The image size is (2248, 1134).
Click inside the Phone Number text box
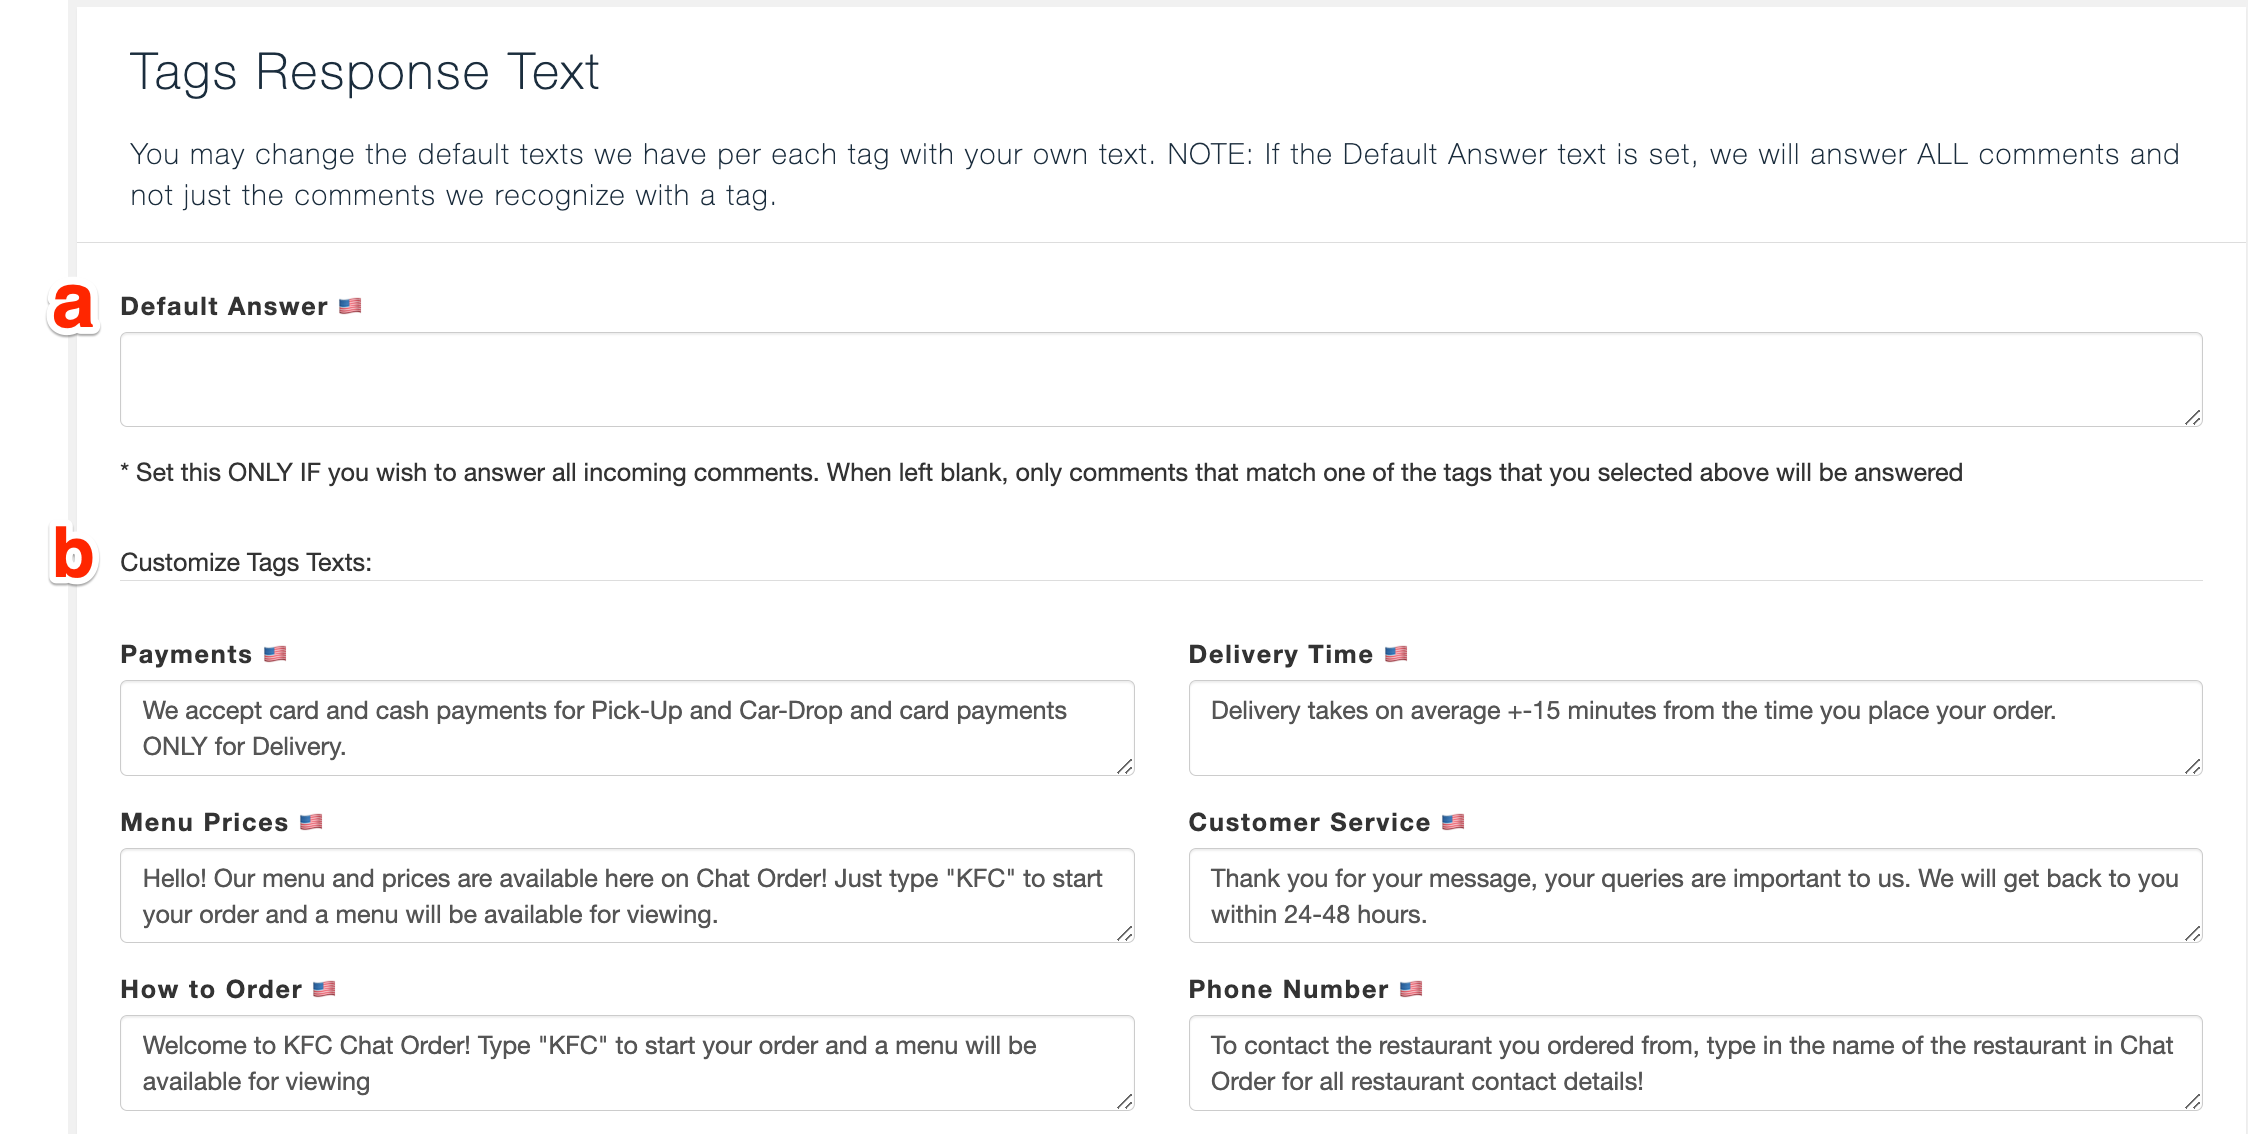click(1695, 1063)
